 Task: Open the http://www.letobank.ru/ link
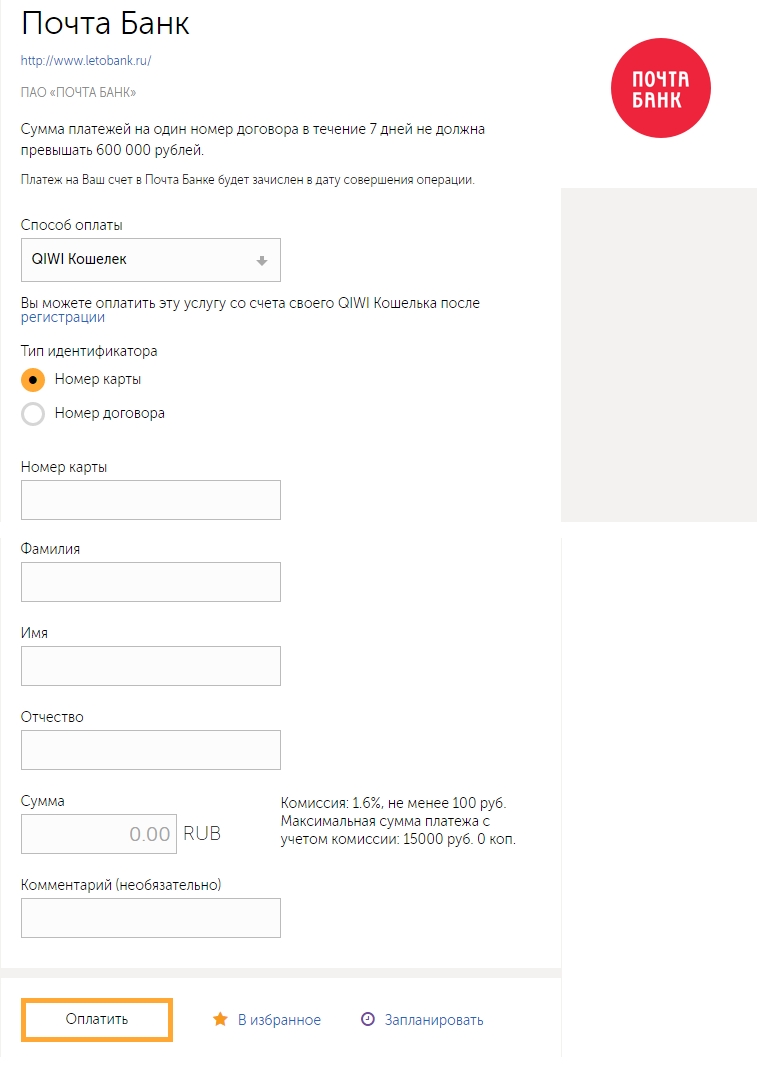point(85,60)
